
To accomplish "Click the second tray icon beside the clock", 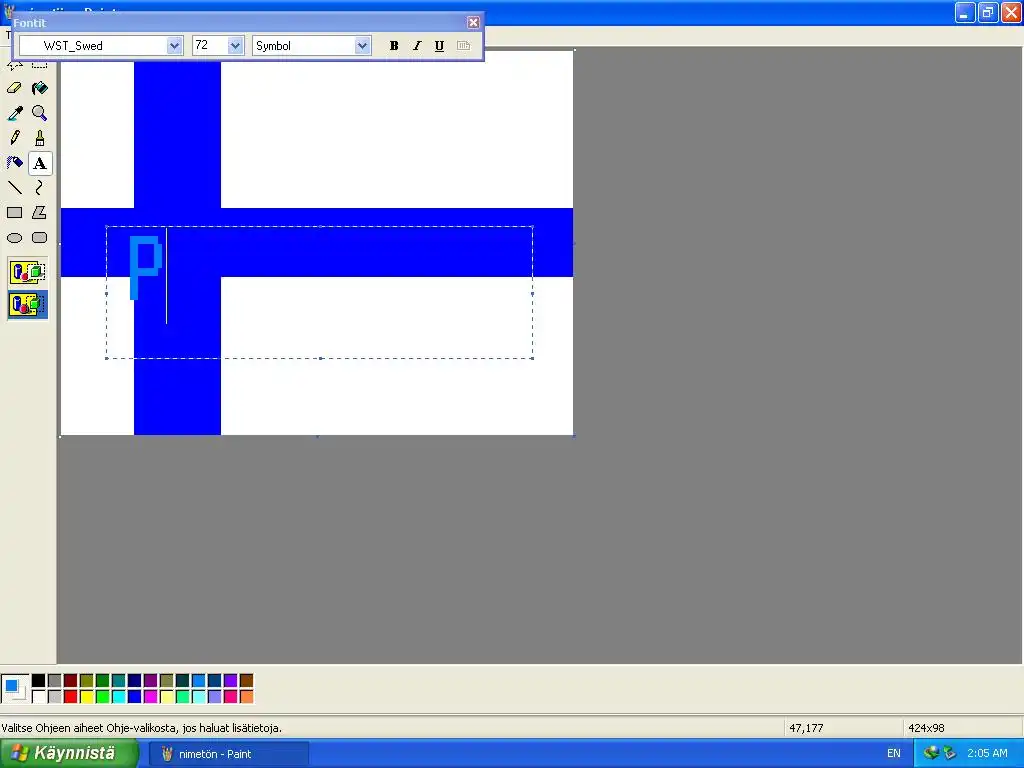I will [x=949, y=753].
